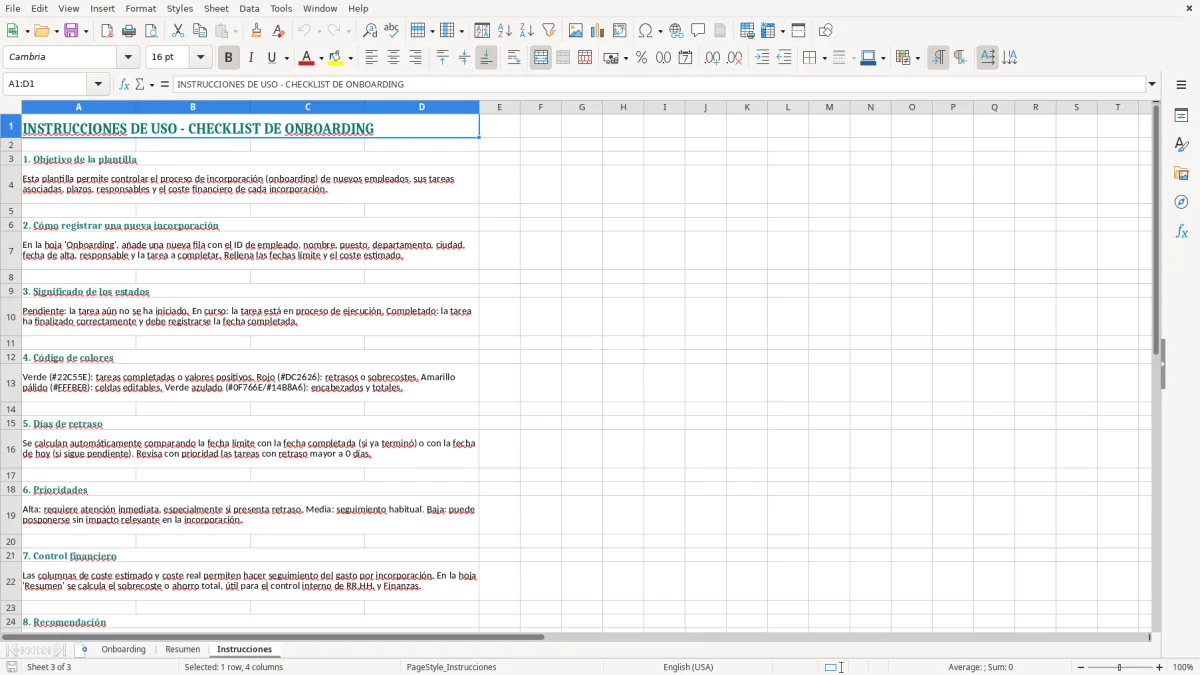Save the document with the Save icon
This screenshot has width=1200, height=675.
[x=71, y=31]
